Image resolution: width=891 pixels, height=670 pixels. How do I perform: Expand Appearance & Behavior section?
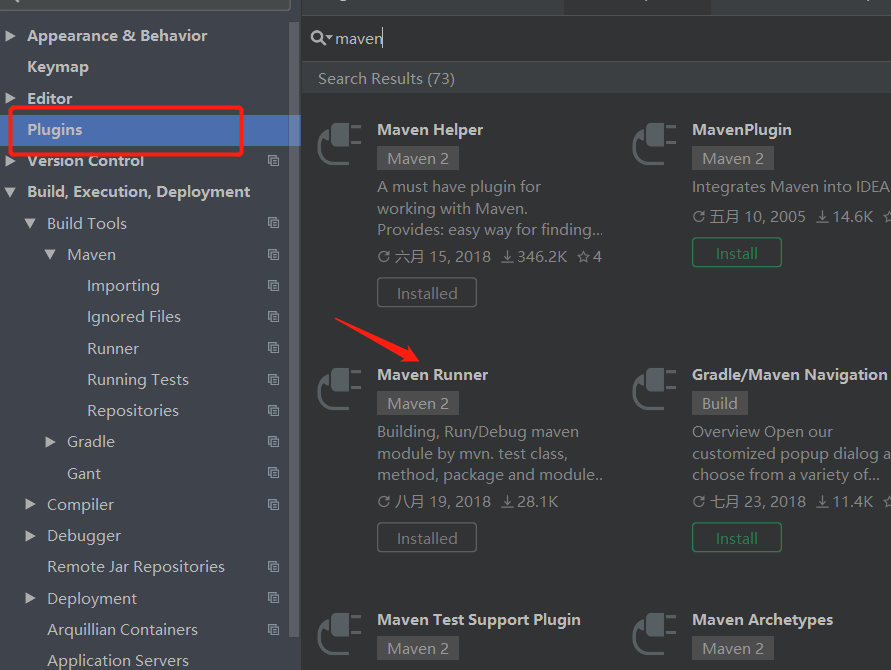(x=10, y=36)
